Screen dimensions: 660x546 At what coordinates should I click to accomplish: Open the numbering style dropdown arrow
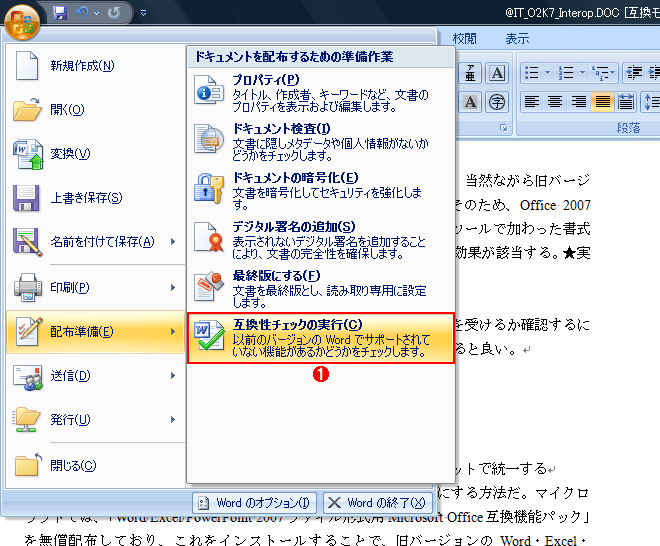click(x=583, y=72)
